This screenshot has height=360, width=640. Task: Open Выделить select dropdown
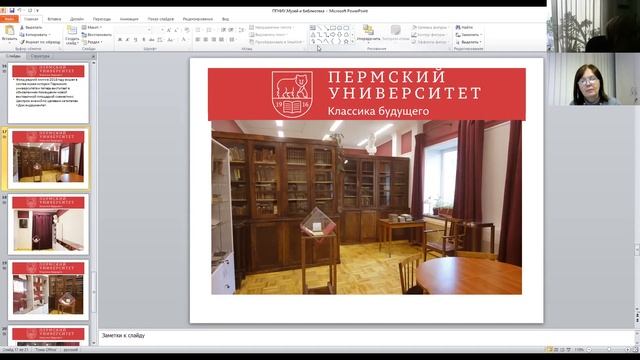469,42
